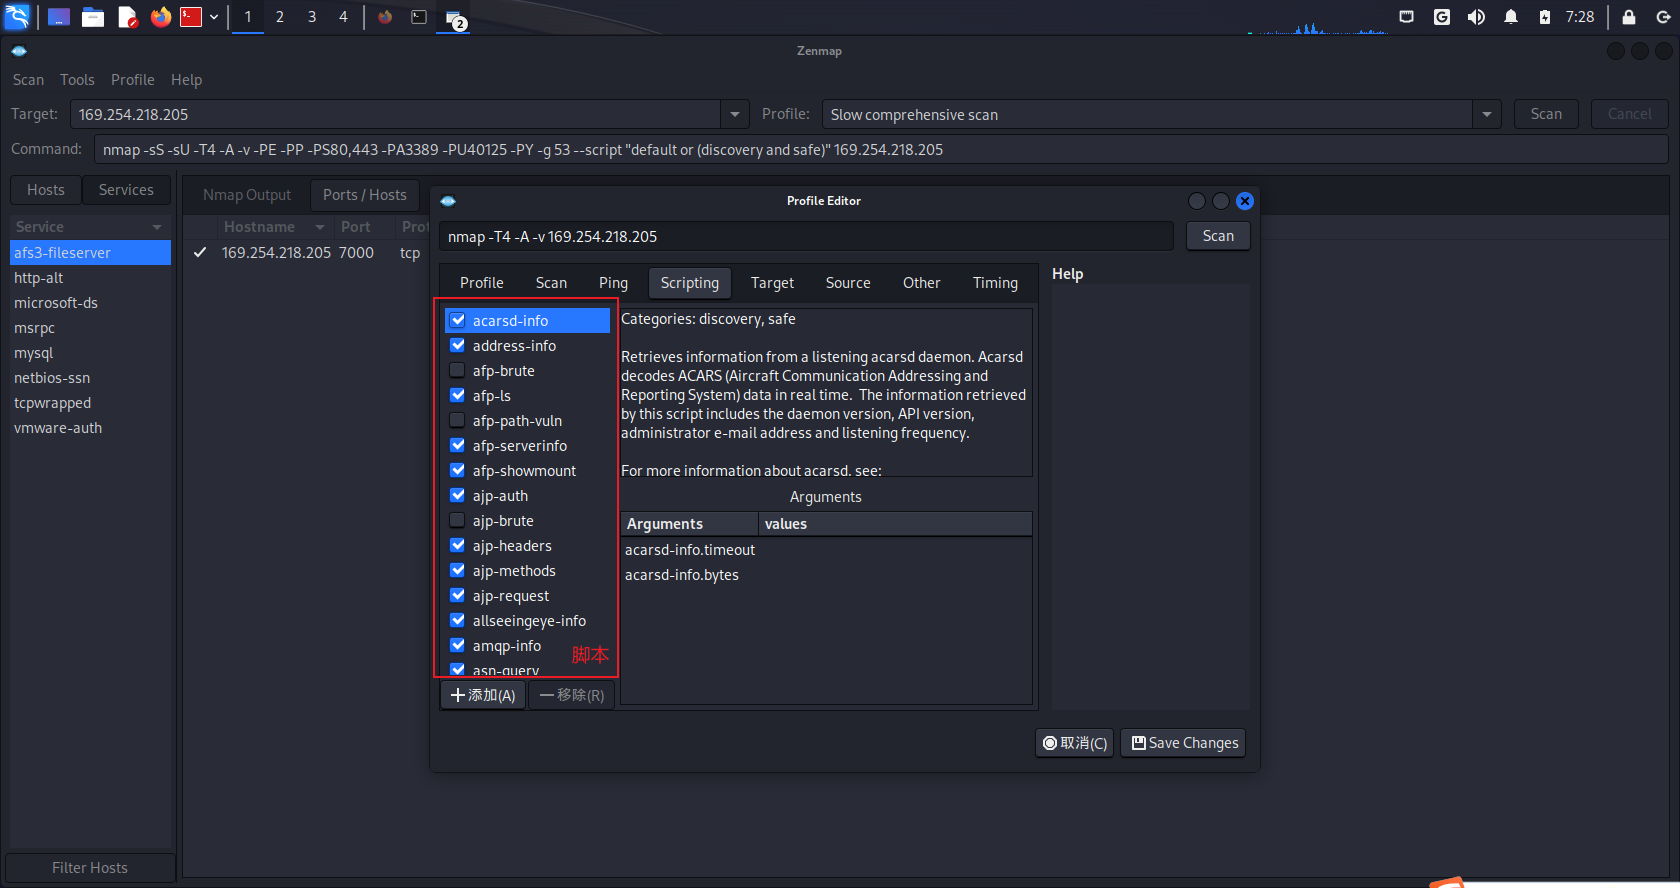Focus the running terminal taskbar window
This screenshot has height=888, width=1680.
click(x=419, y=17)
